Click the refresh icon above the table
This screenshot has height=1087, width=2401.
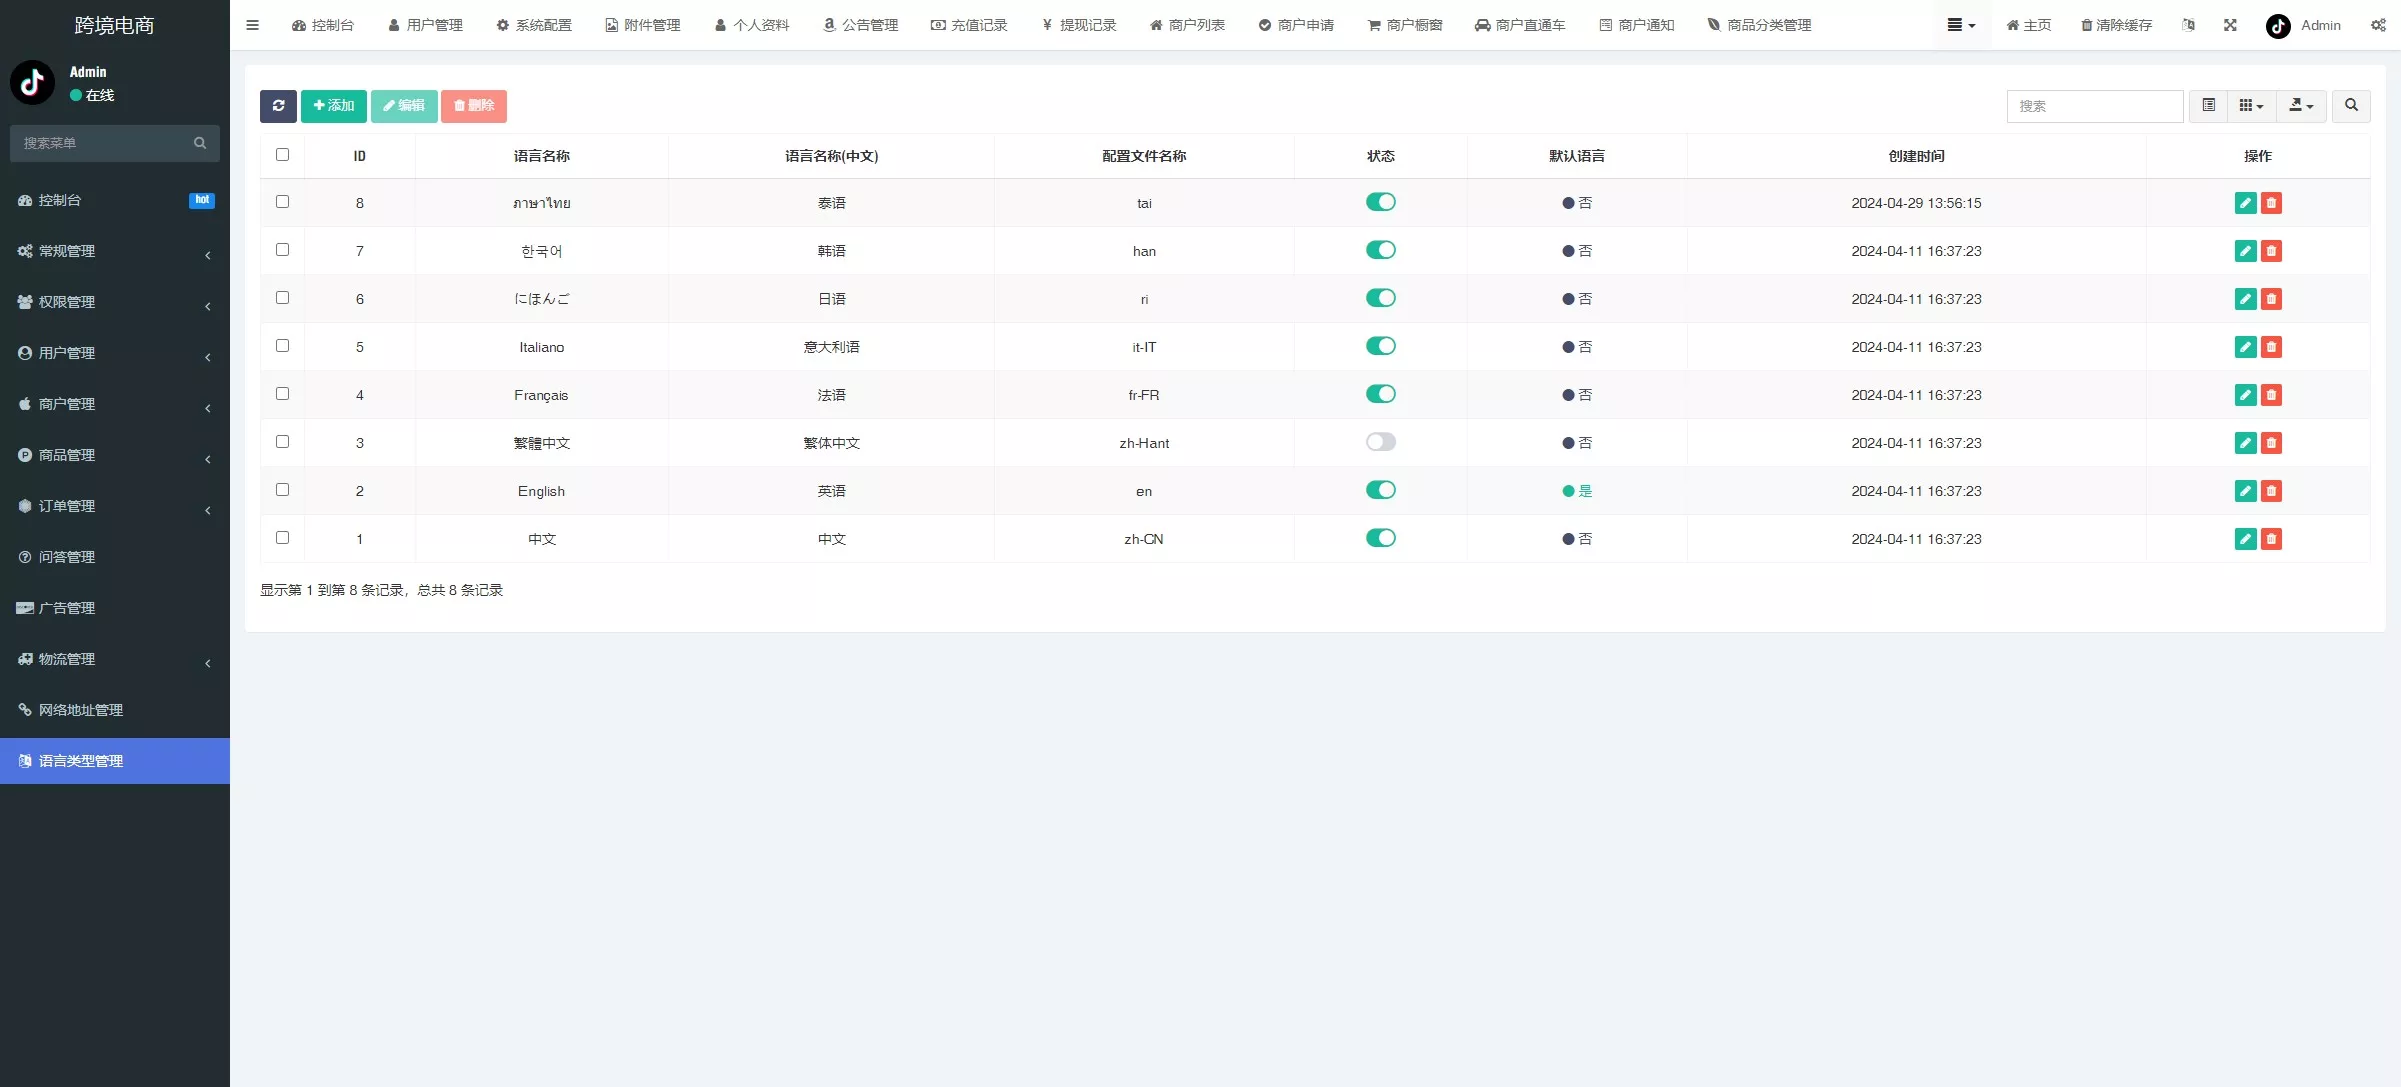point(278,106)
